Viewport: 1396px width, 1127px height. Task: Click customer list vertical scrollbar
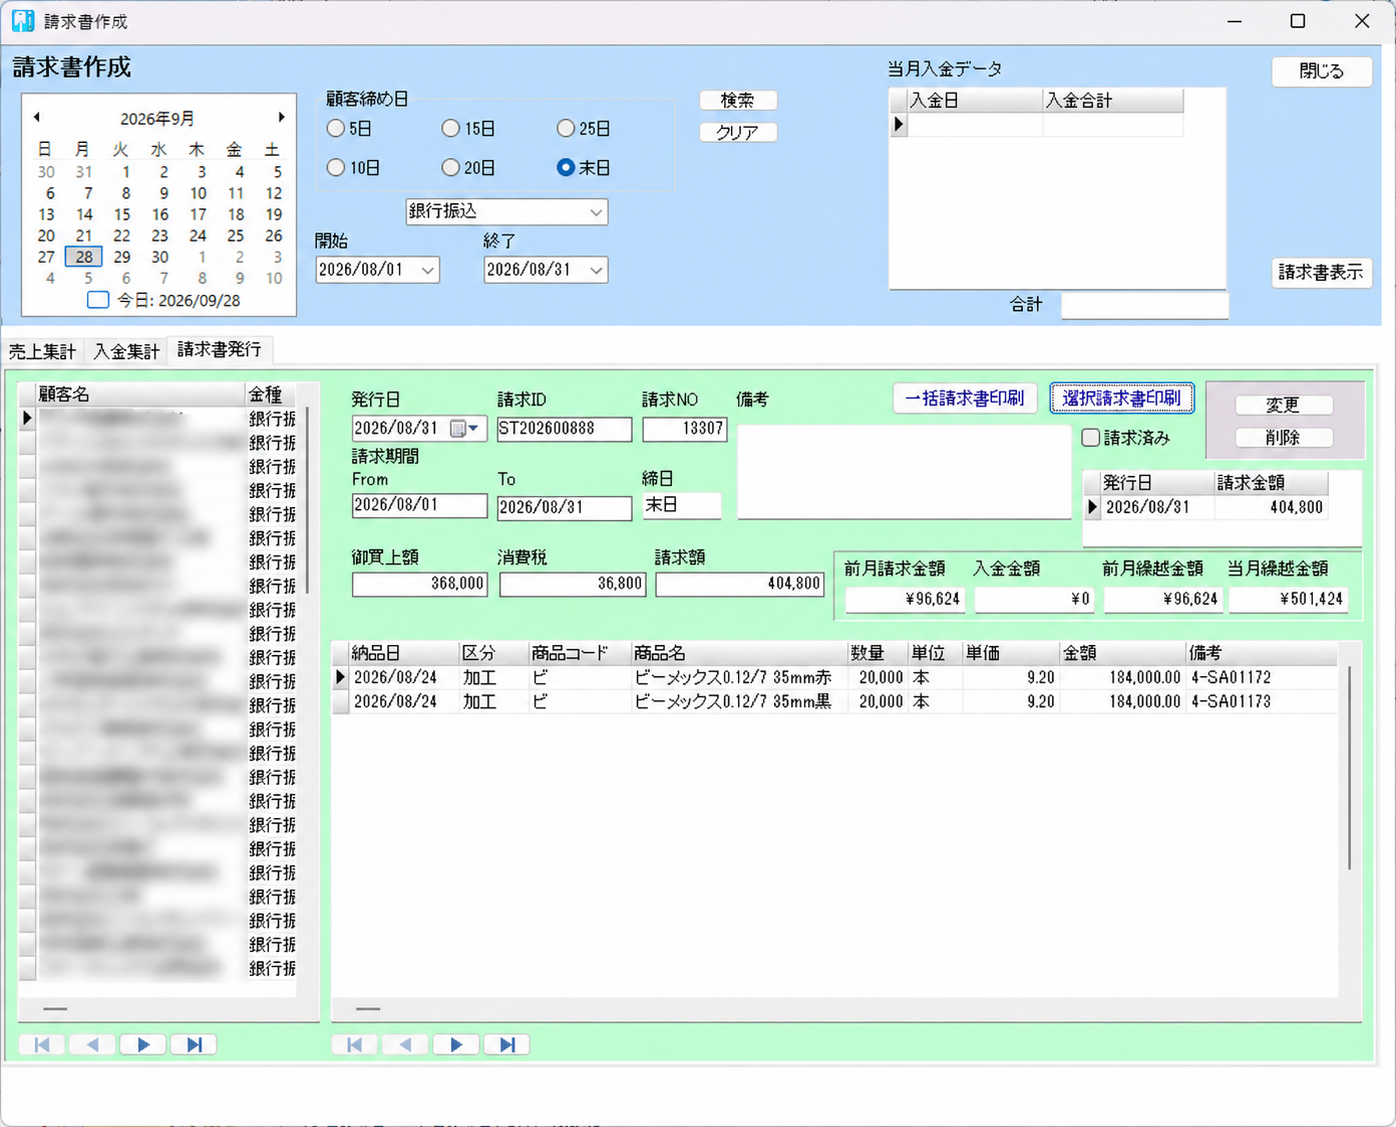coord(307,500)
